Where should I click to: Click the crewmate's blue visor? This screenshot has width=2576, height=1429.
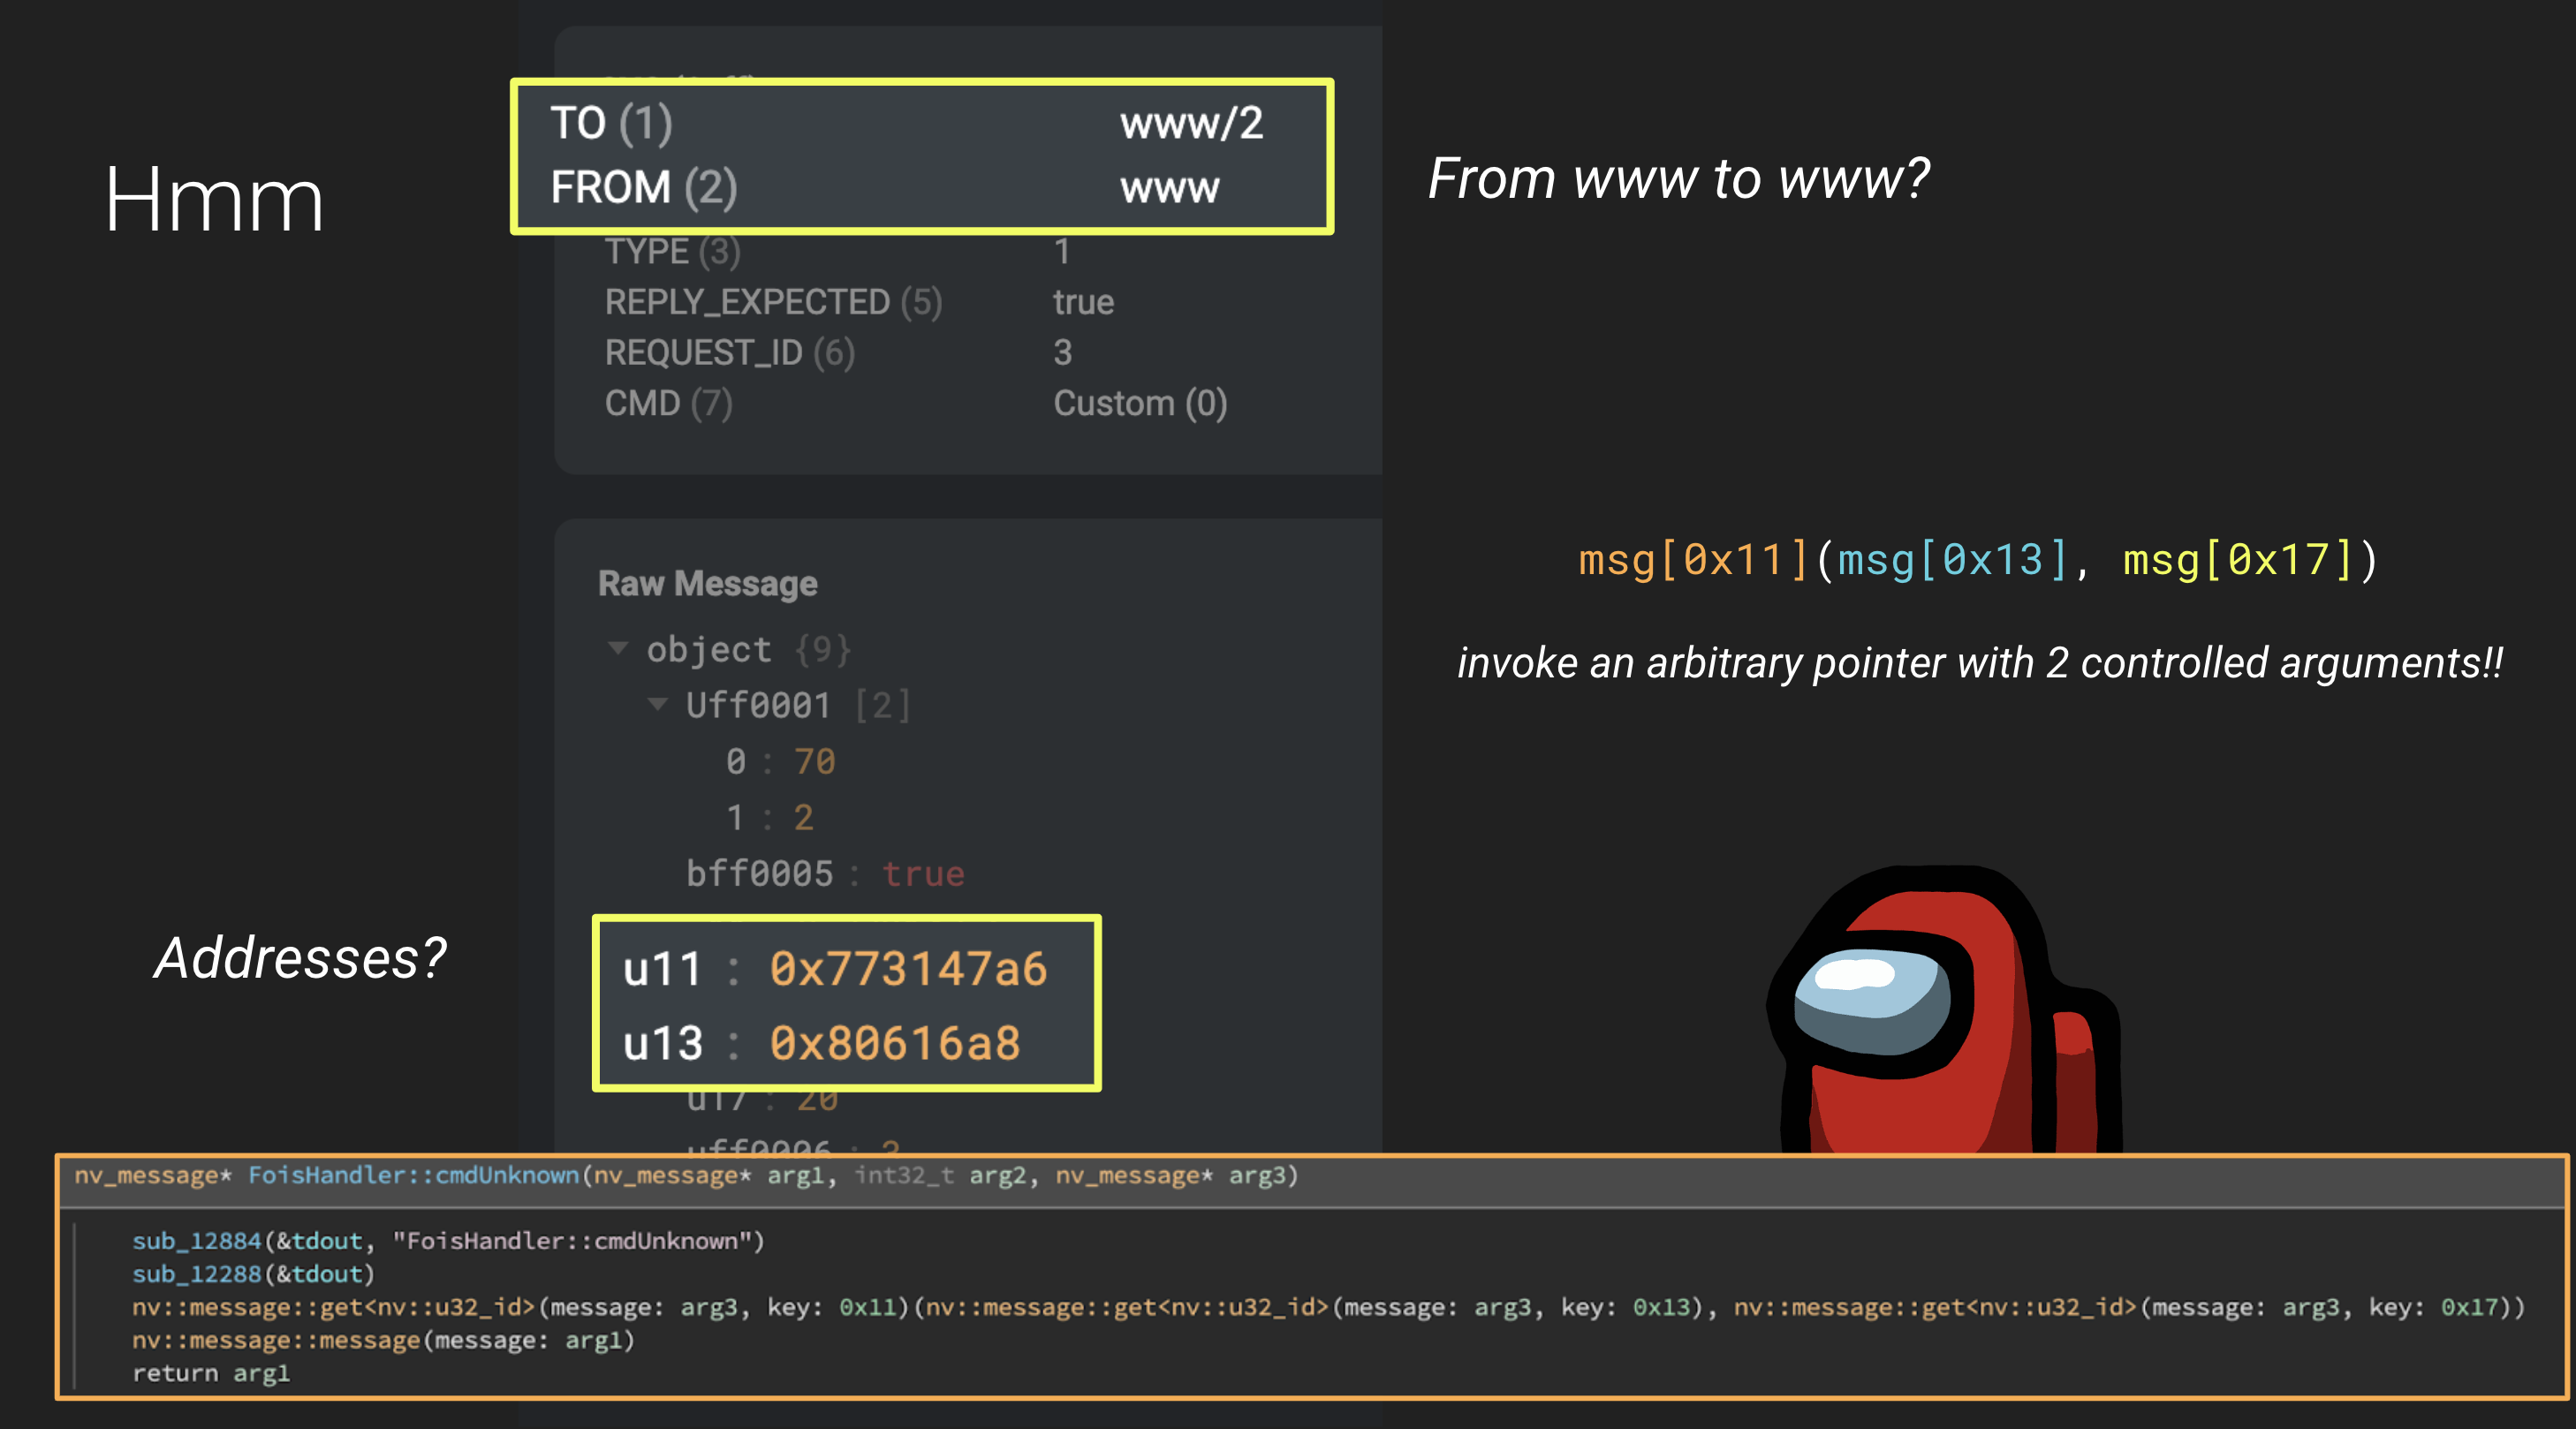(x=1870, y=1000)
